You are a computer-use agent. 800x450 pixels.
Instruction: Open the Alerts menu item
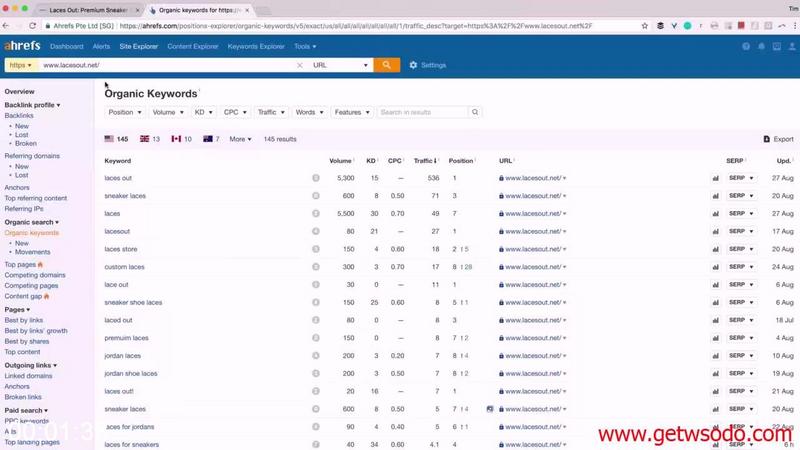point(101,46)
